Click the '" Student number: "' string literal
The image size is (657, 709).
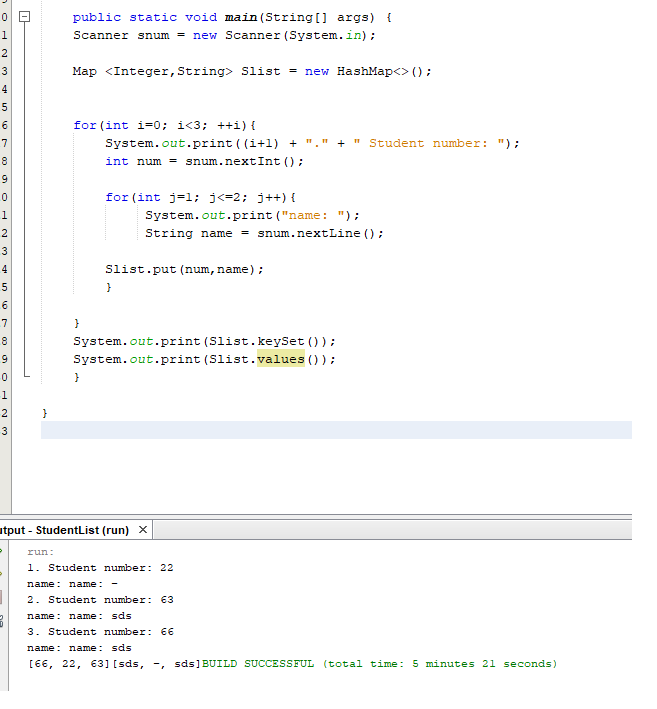pos(429,143)
